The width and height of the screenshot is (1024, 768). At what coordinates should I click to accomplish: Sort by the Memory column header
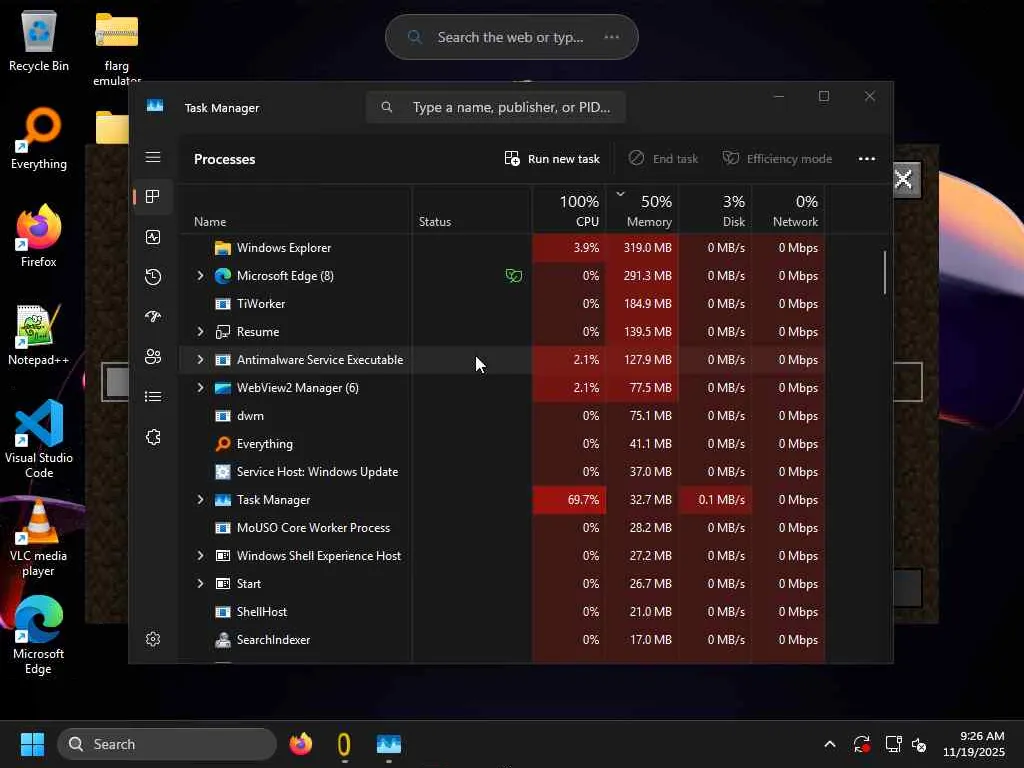pyautogui.click(x=643, y=210)
